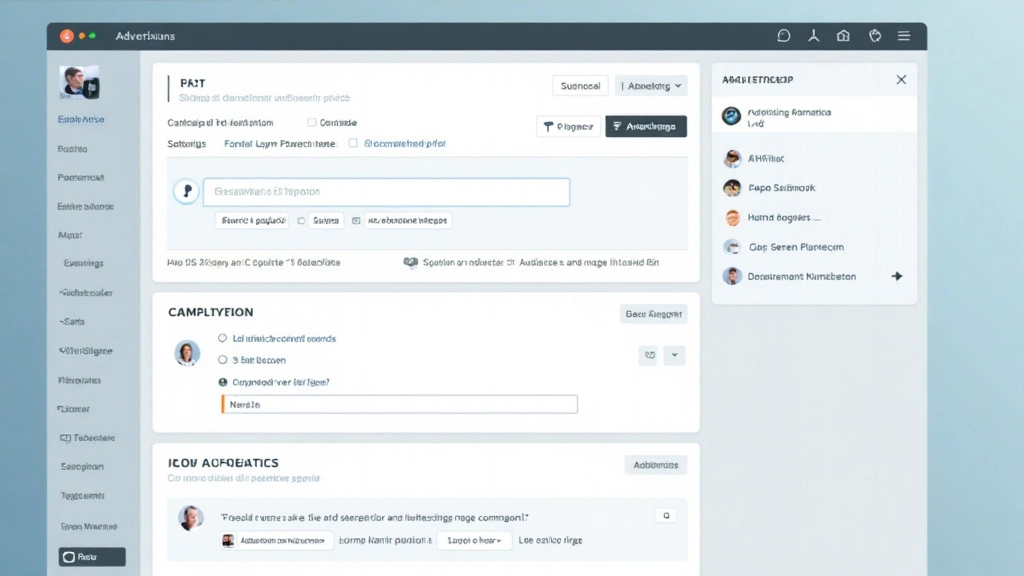
Task: Click inside the Nardle text field
Action: [398, 404]
